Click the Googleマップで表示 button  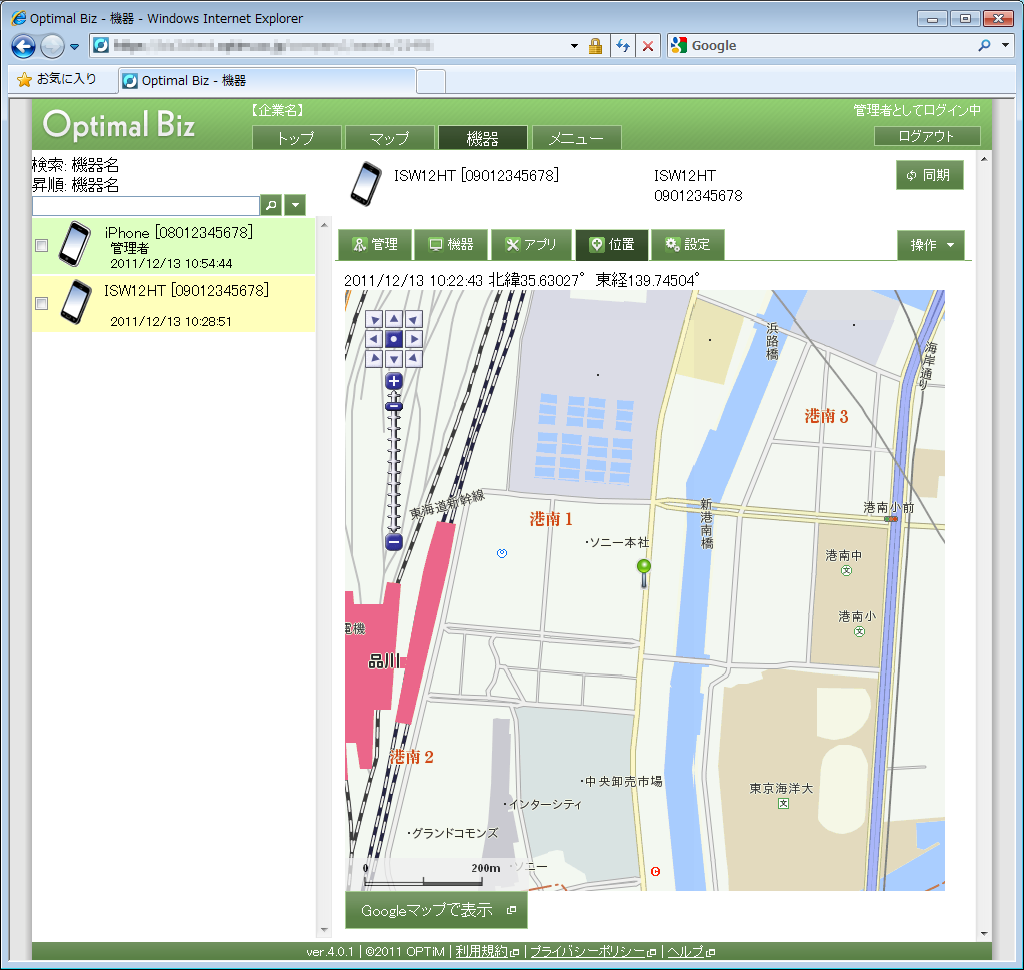(x=436, y=910)
